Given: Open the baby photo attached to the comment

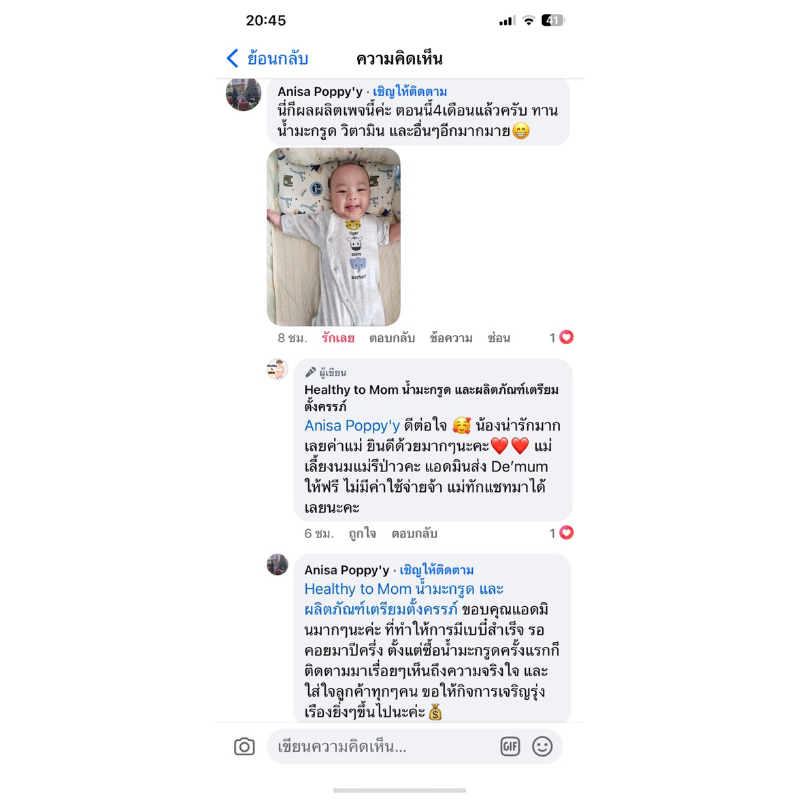Looking at the screenshot, I should pos(334,237).
